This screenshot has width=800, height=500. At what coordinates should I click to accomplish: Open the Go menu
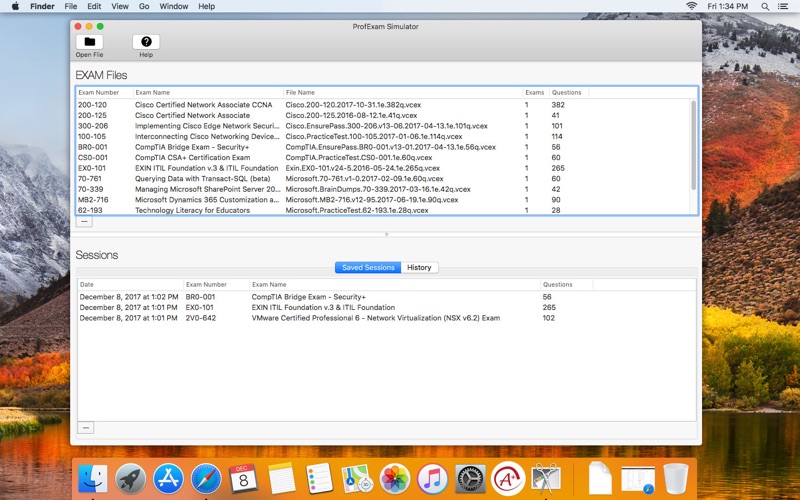[144, 6]
